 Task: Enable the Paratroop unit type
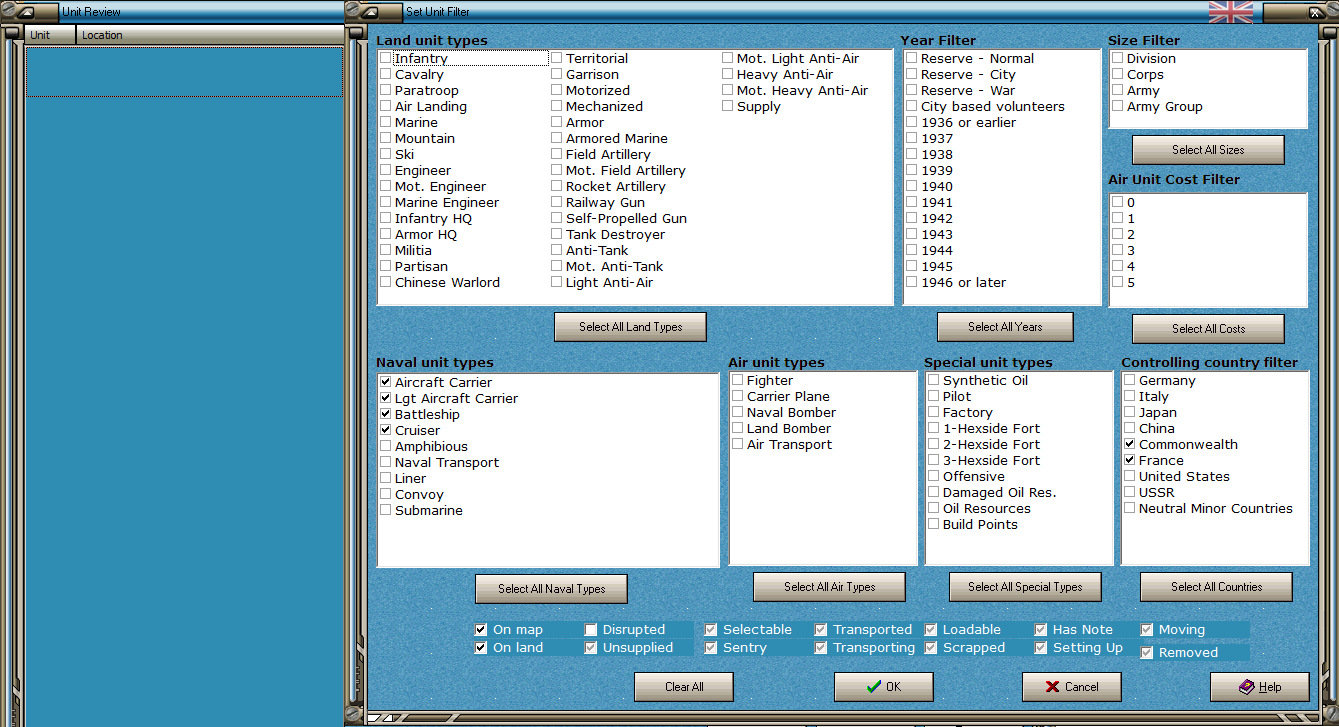(385, 90)
